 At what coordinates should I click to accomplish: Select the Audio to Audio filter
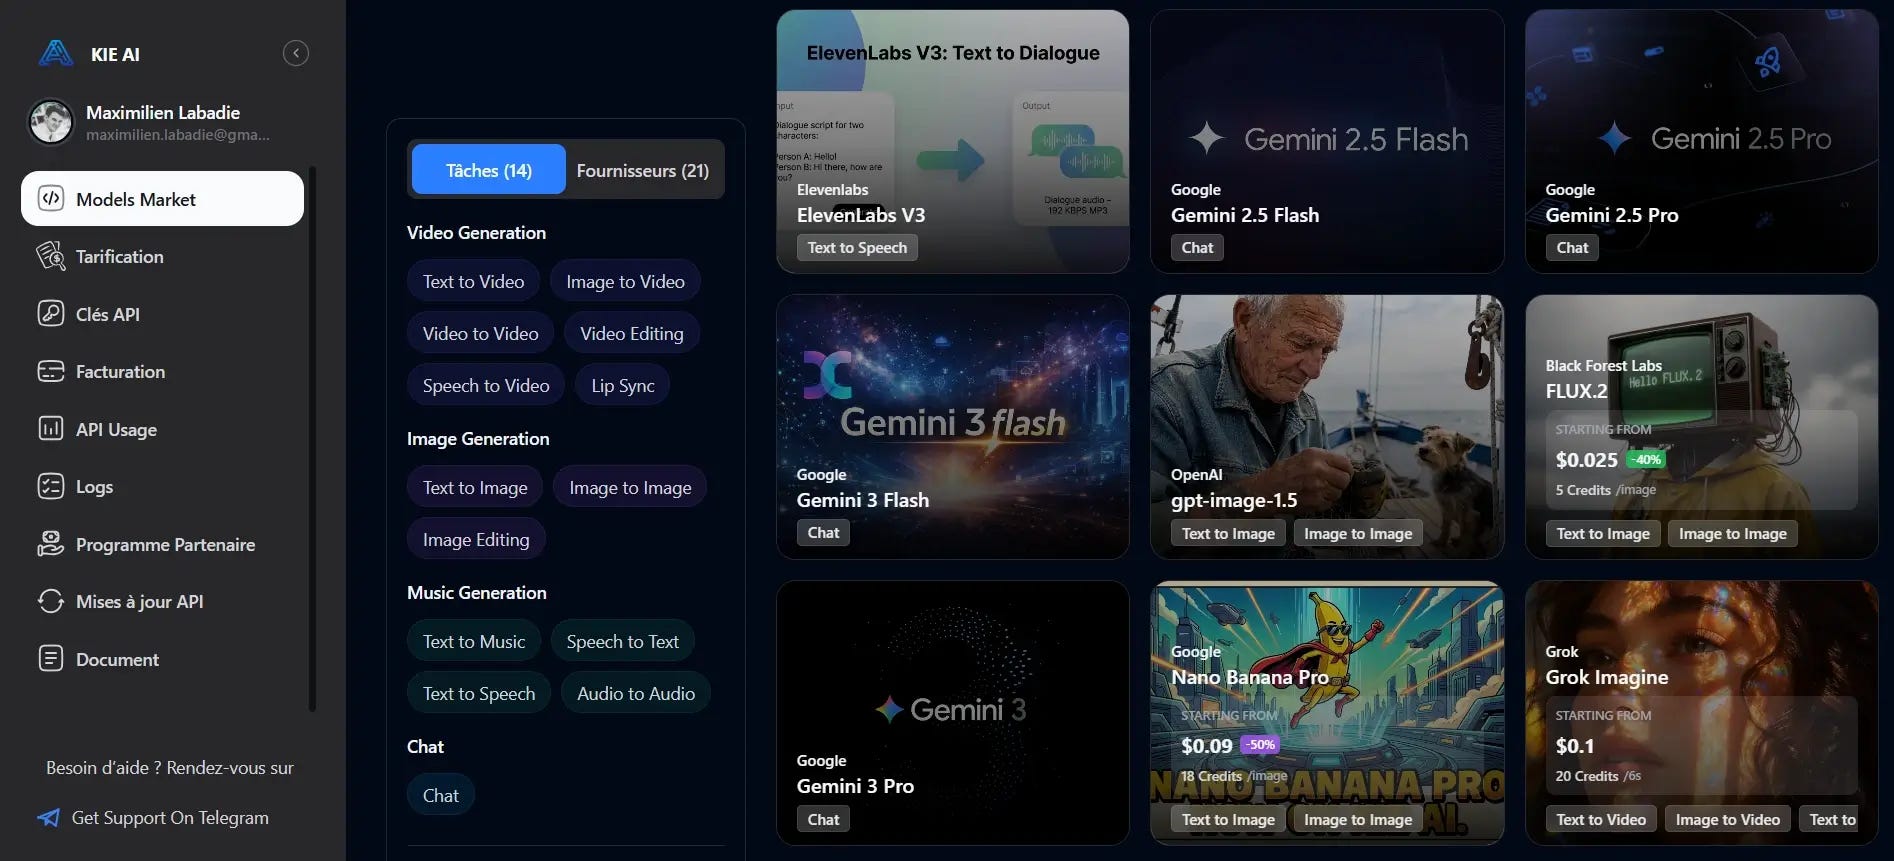point(636,693)
